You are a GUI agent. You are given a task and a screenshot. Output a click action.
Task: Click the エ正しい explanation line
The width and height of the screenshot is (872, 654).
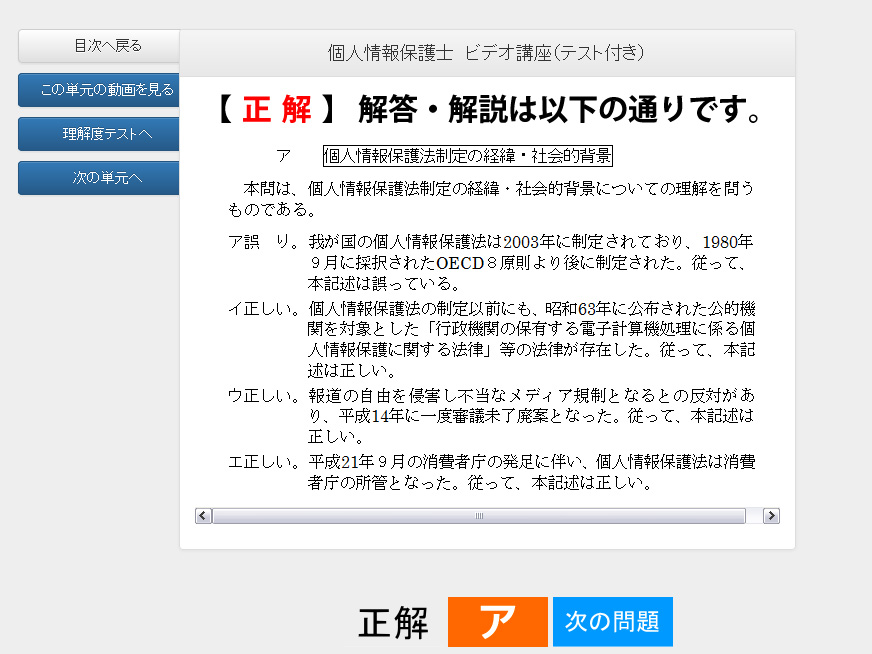491,472
